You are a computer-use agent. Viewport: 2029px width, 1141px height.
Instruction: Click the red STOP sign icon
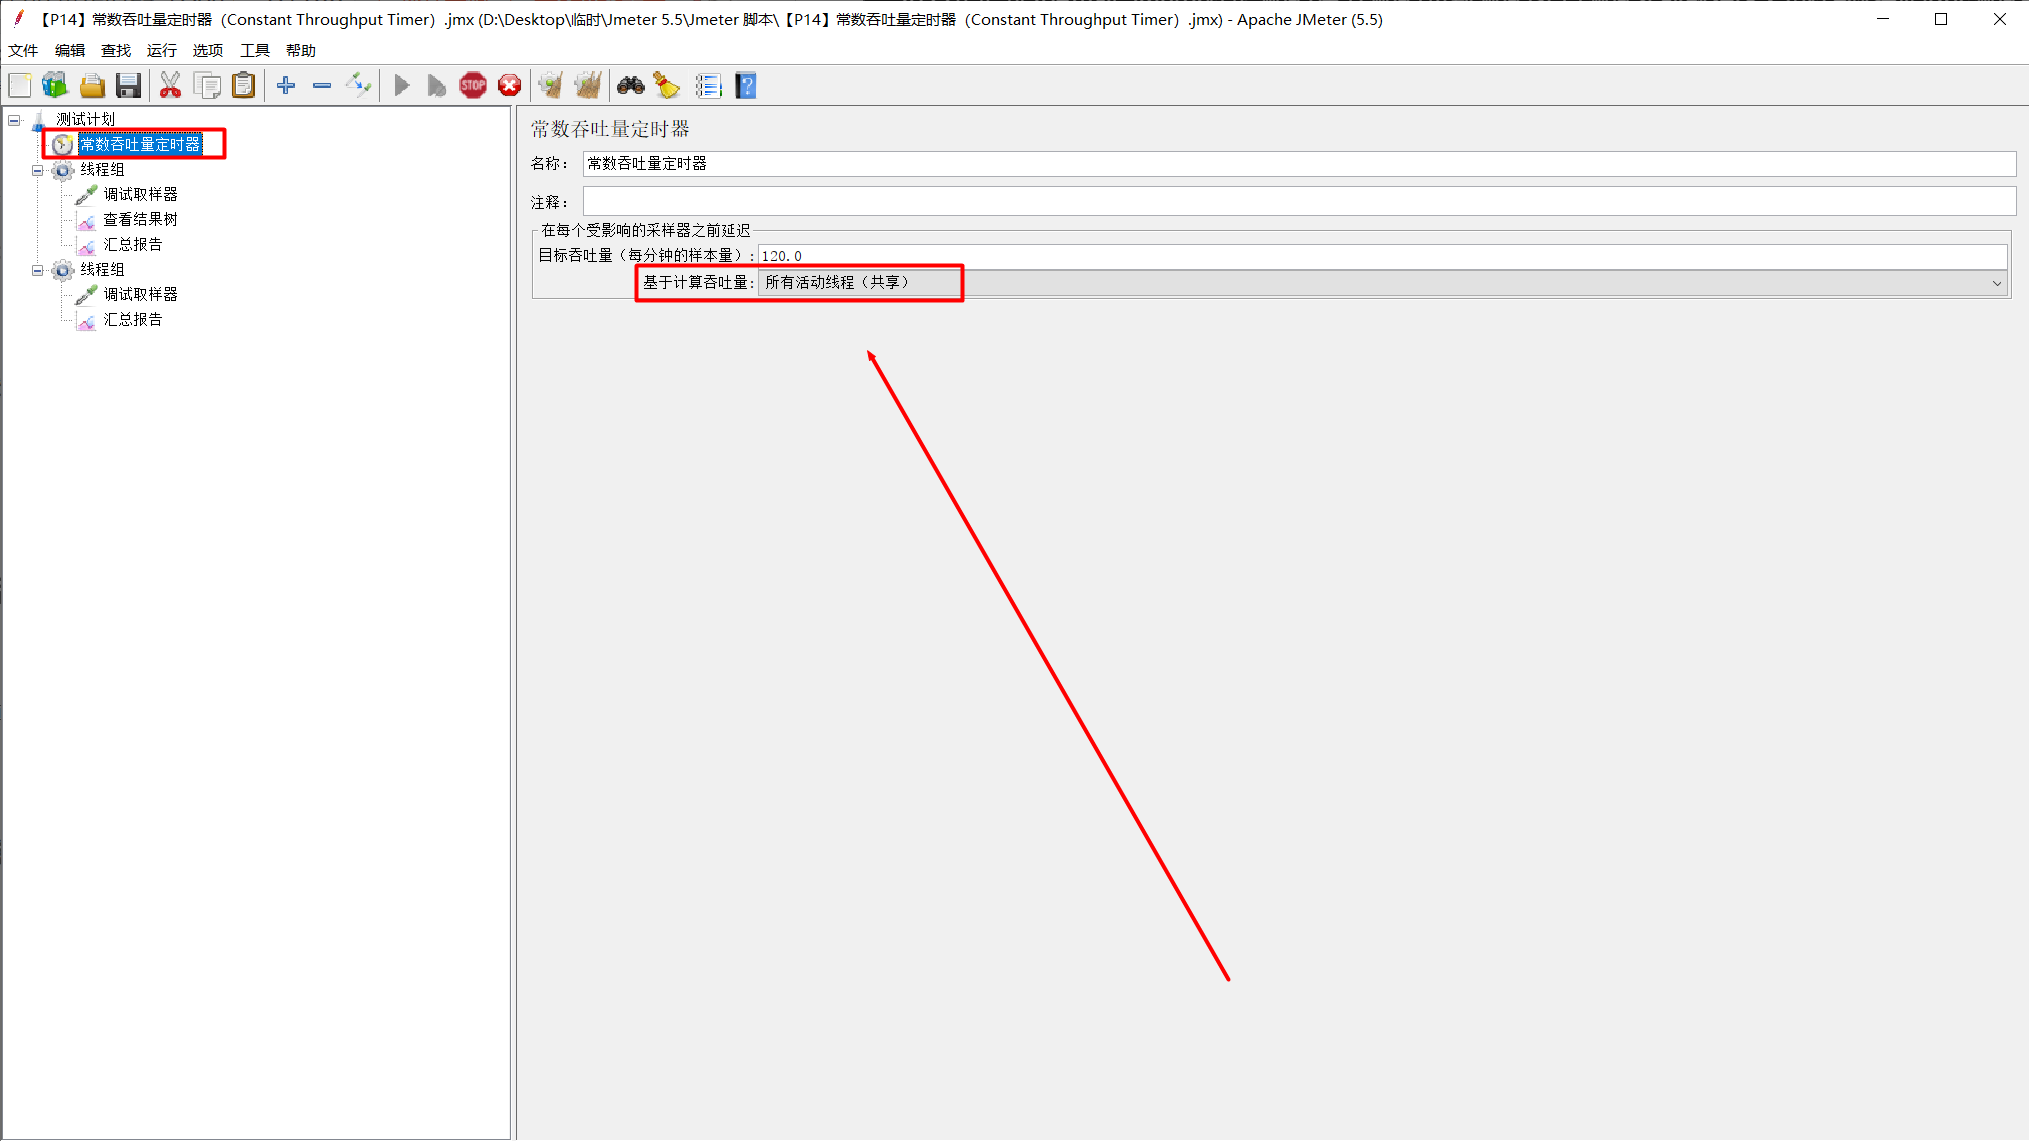473,86
